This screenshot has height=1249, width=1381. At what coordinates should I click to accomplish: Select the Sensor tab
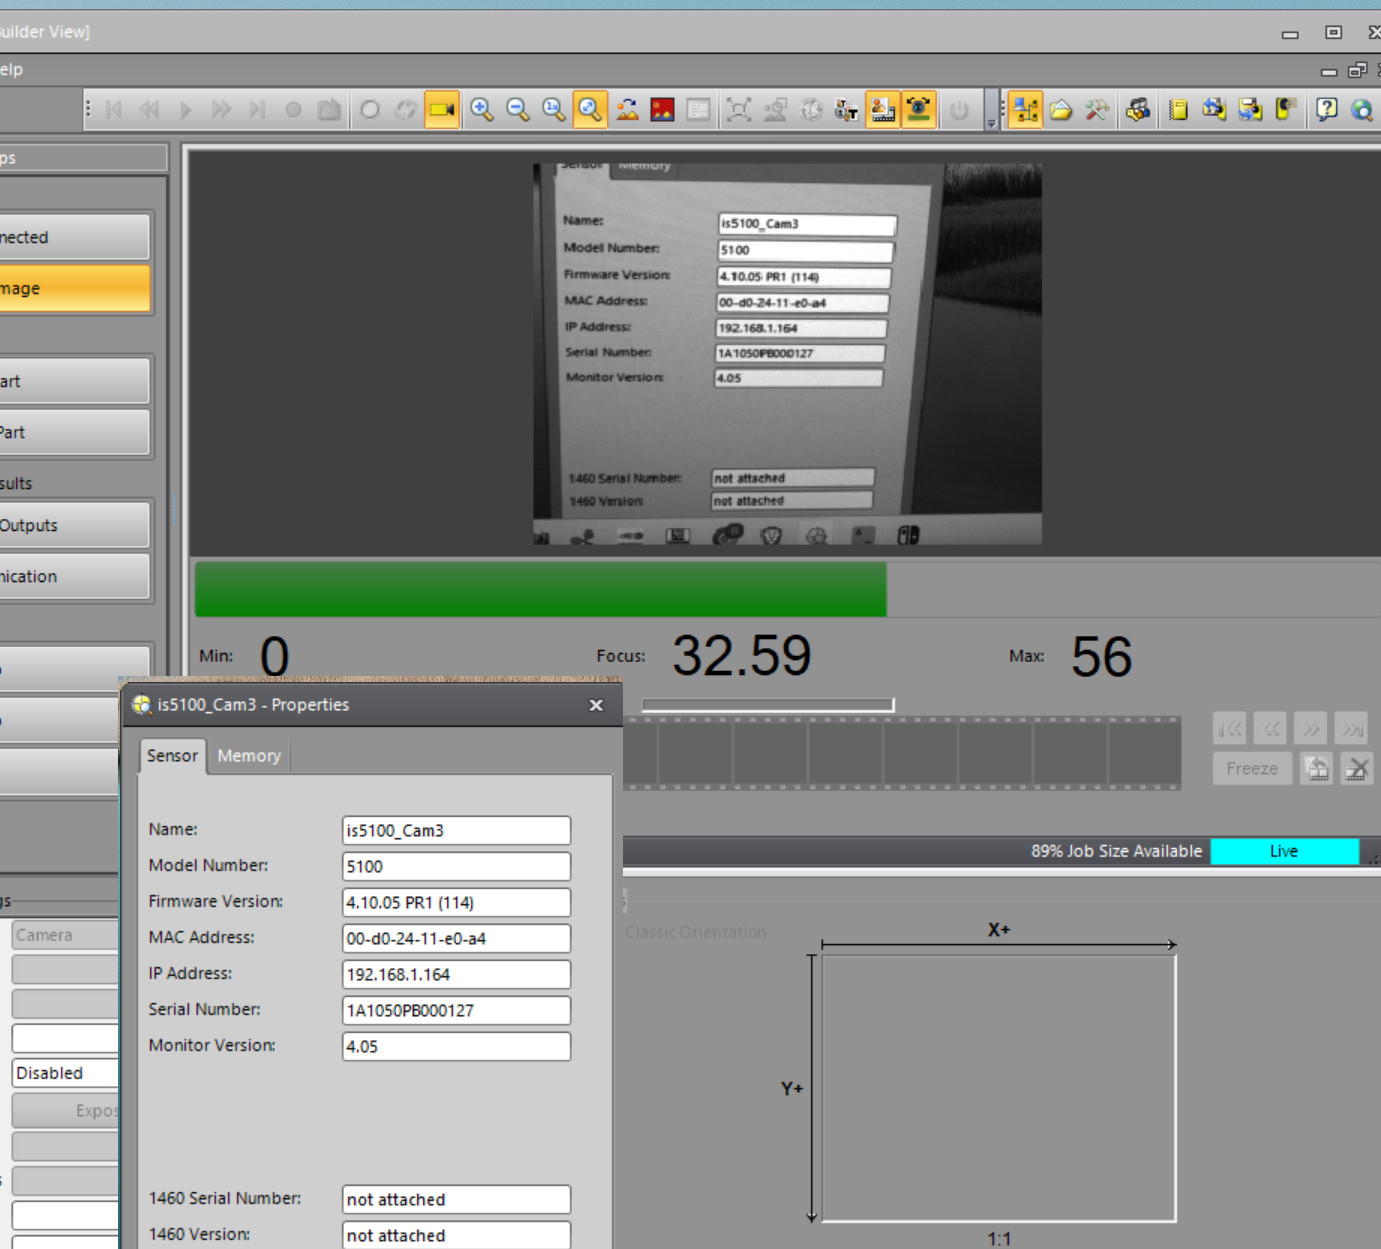coord(172,756)
